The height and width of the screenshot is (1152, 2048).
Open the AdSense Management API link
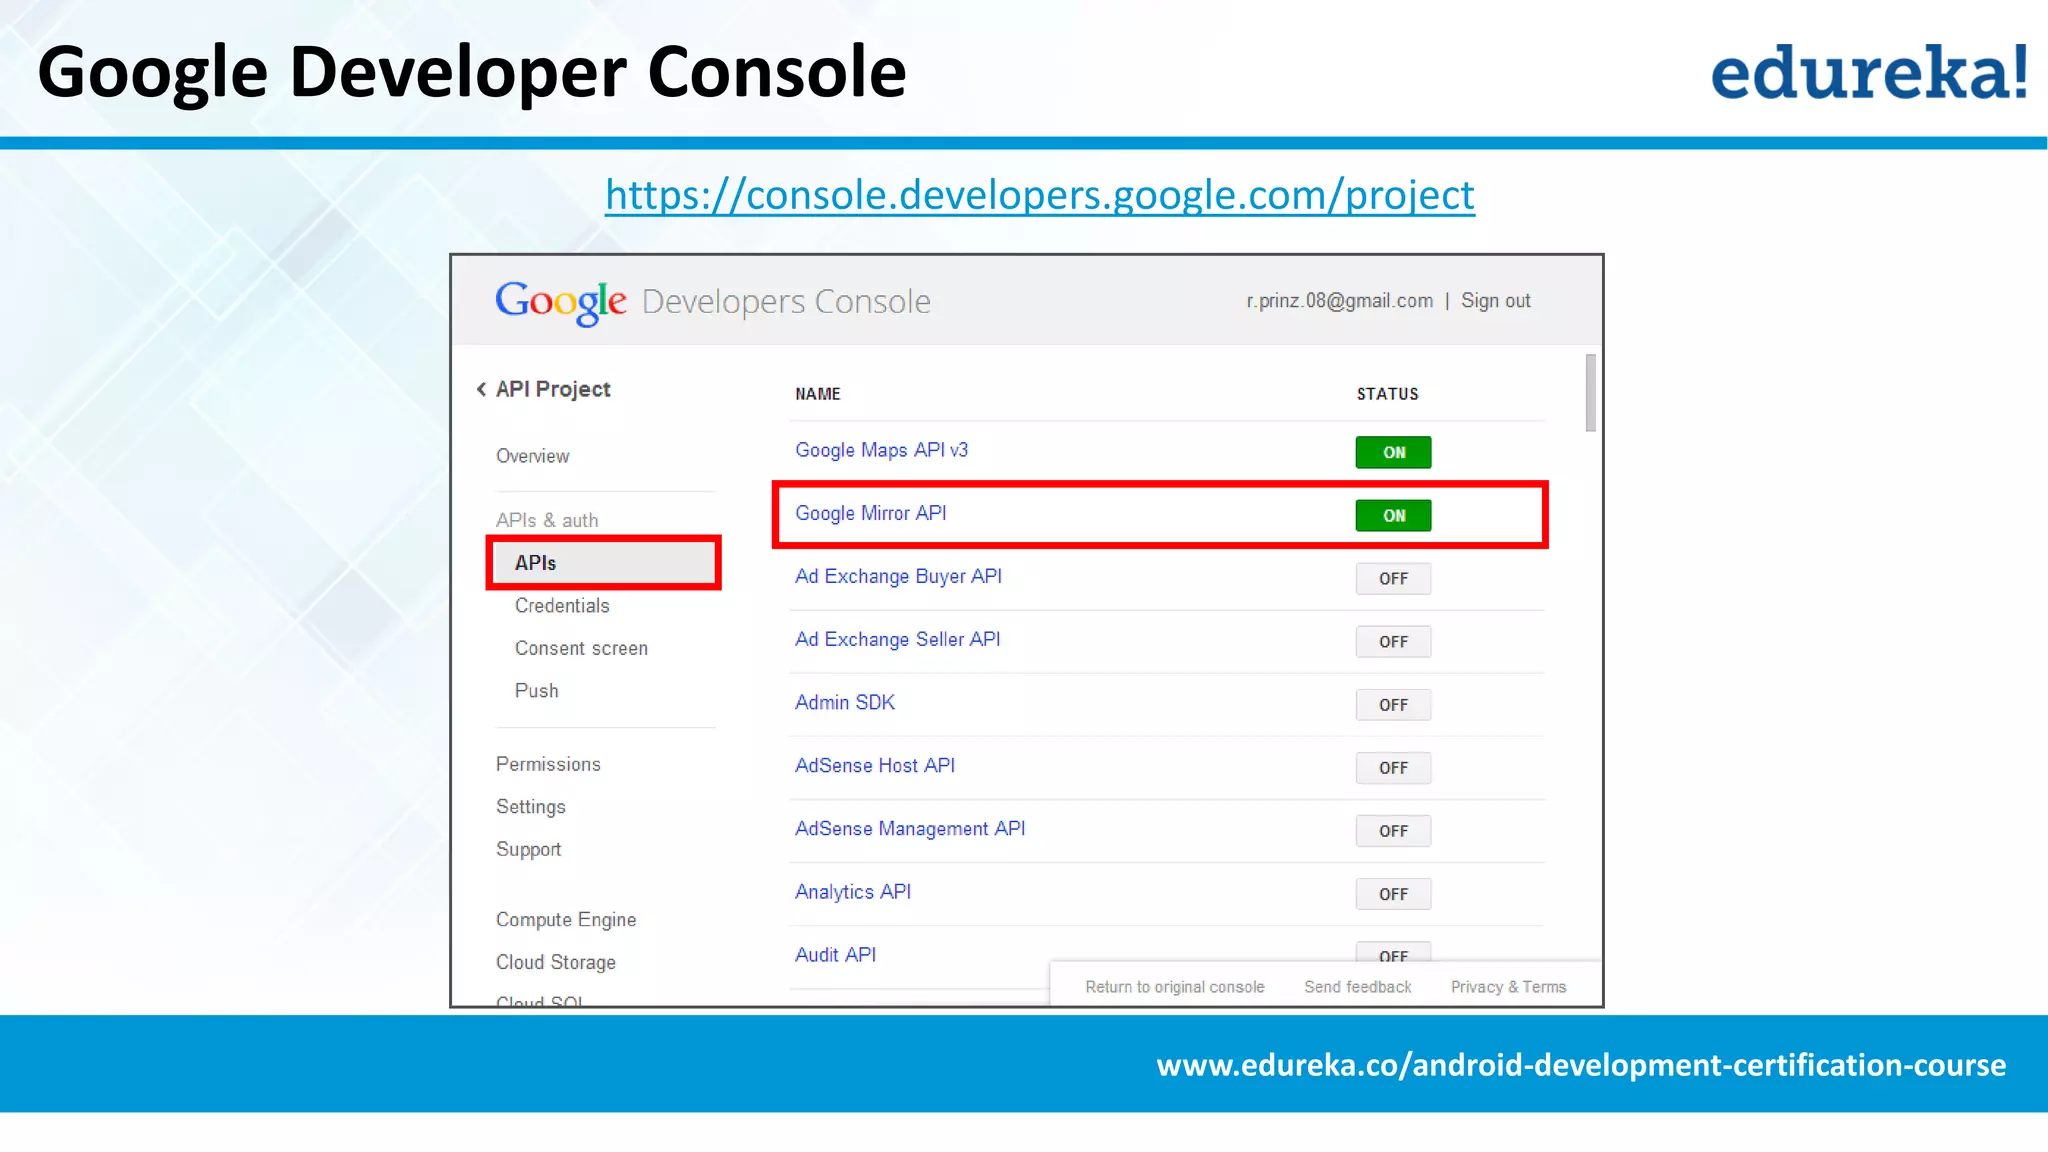[910, 828]
